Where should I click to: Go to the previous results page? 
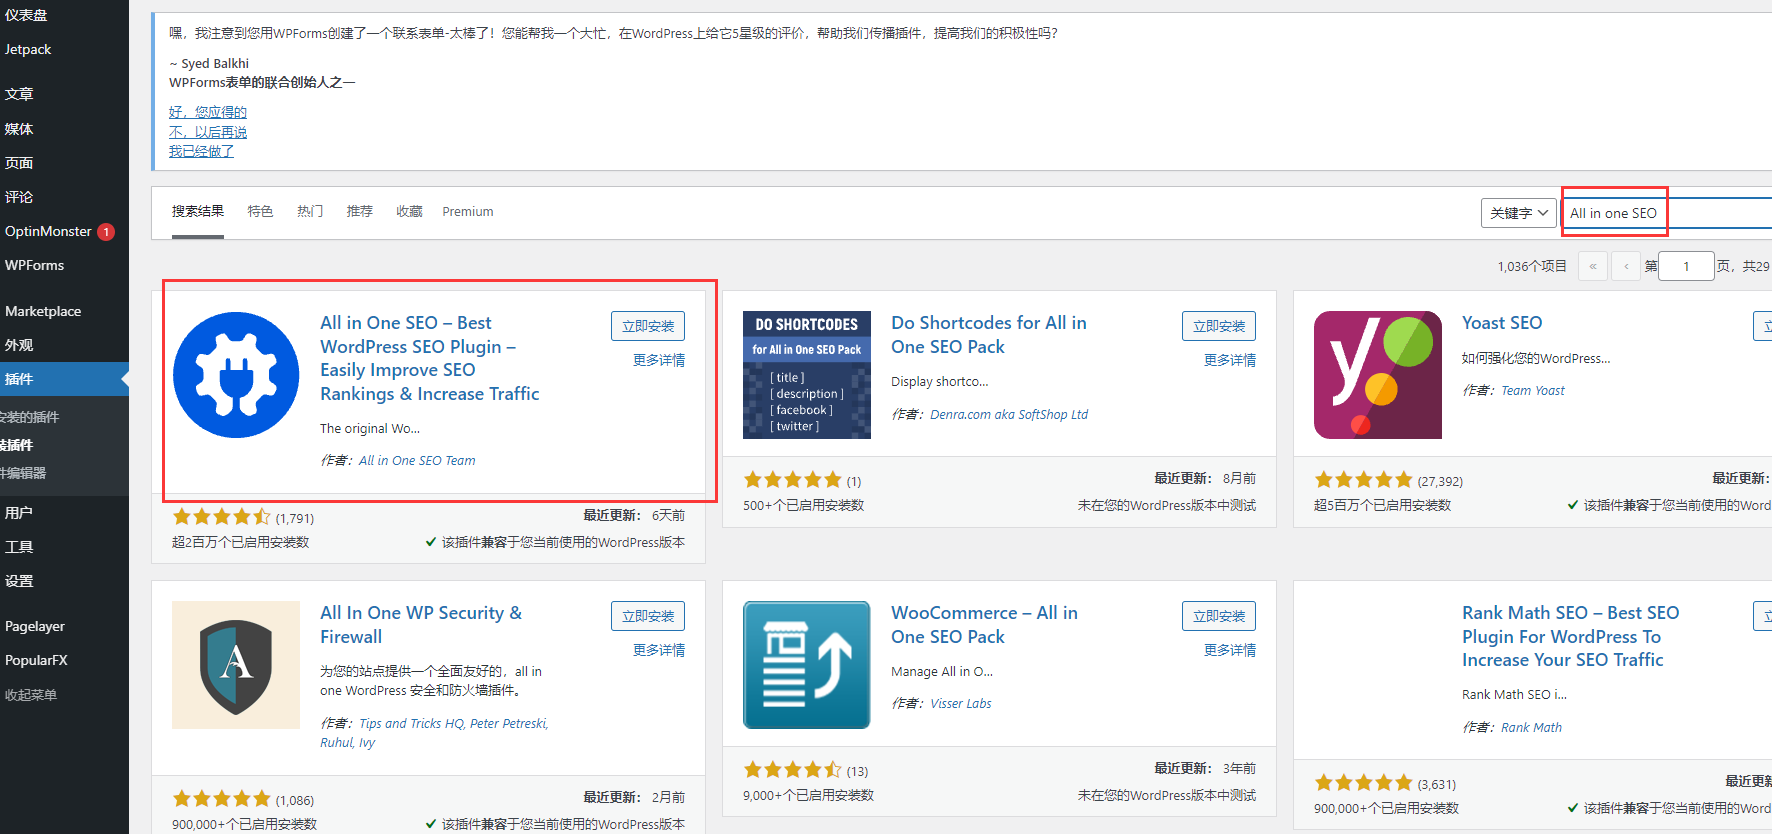pos(1626,266)
